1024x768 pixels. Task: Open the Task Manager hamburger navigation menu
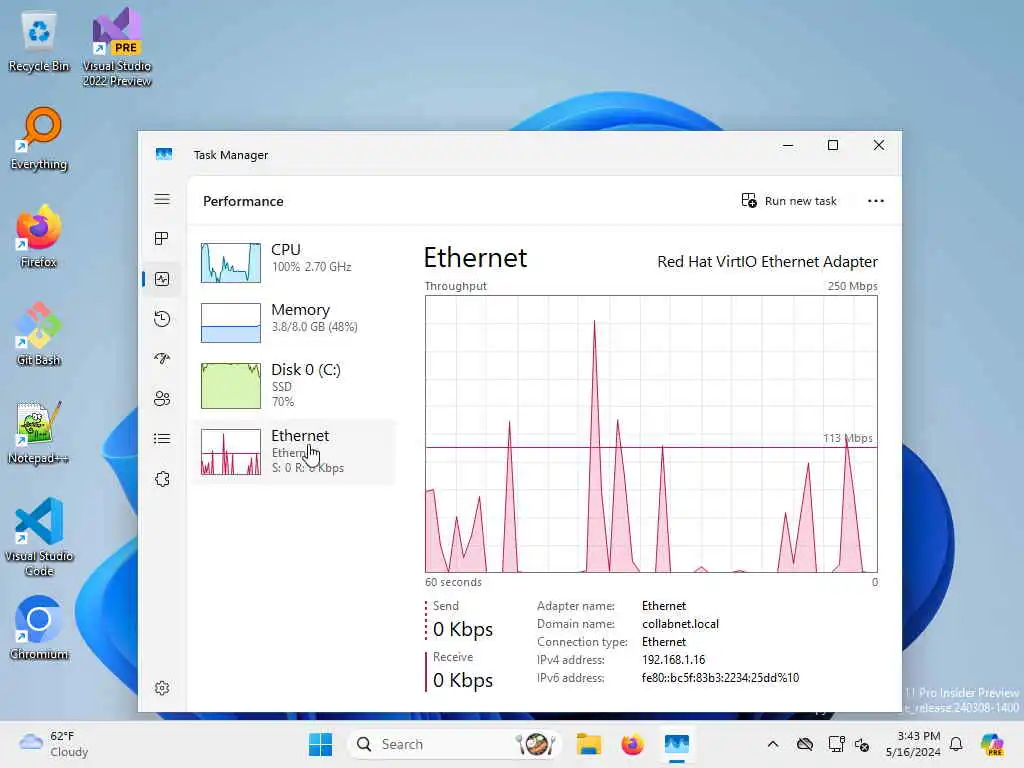point(162,199)
